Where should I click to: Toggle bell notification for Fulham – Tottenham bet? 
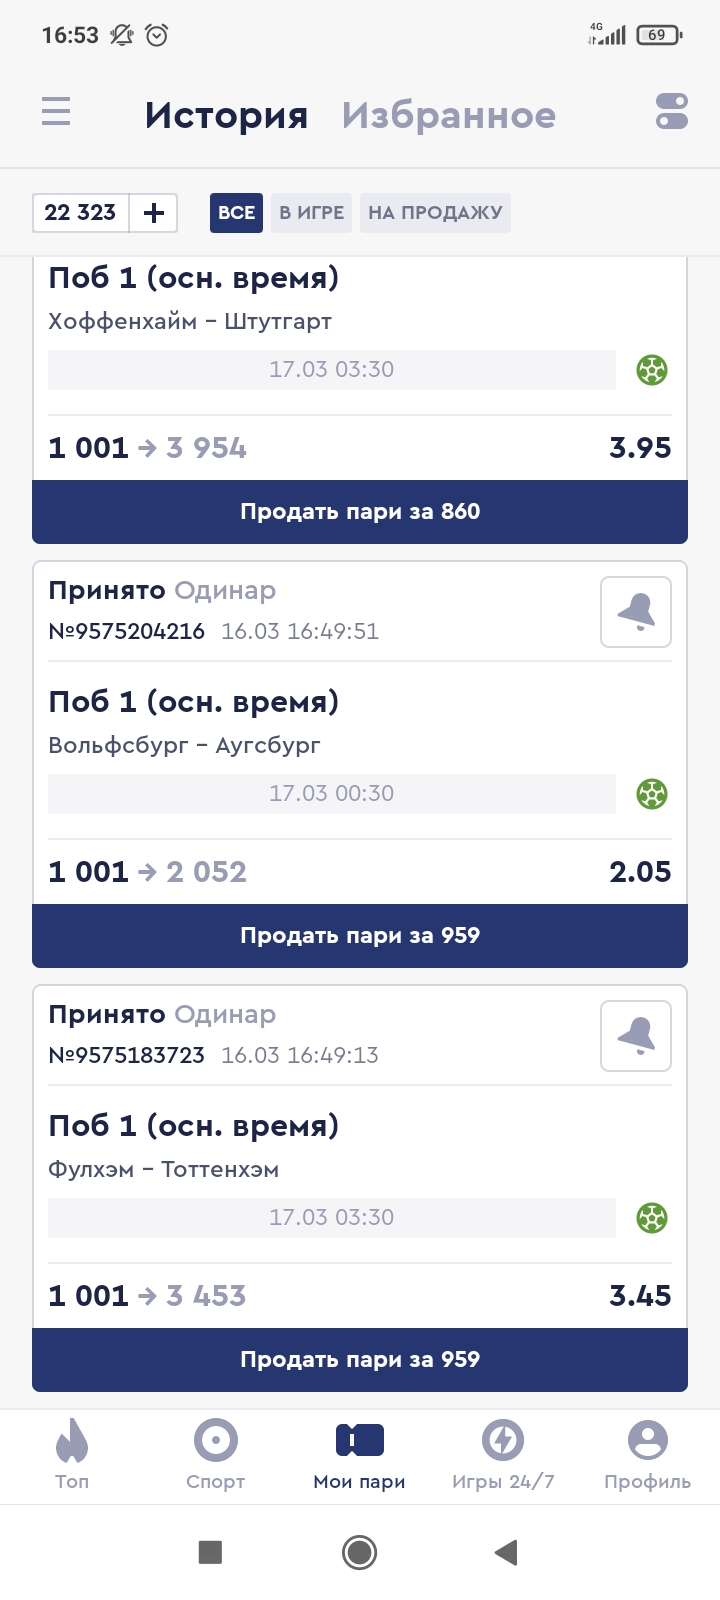click(x=636, y=1036)
